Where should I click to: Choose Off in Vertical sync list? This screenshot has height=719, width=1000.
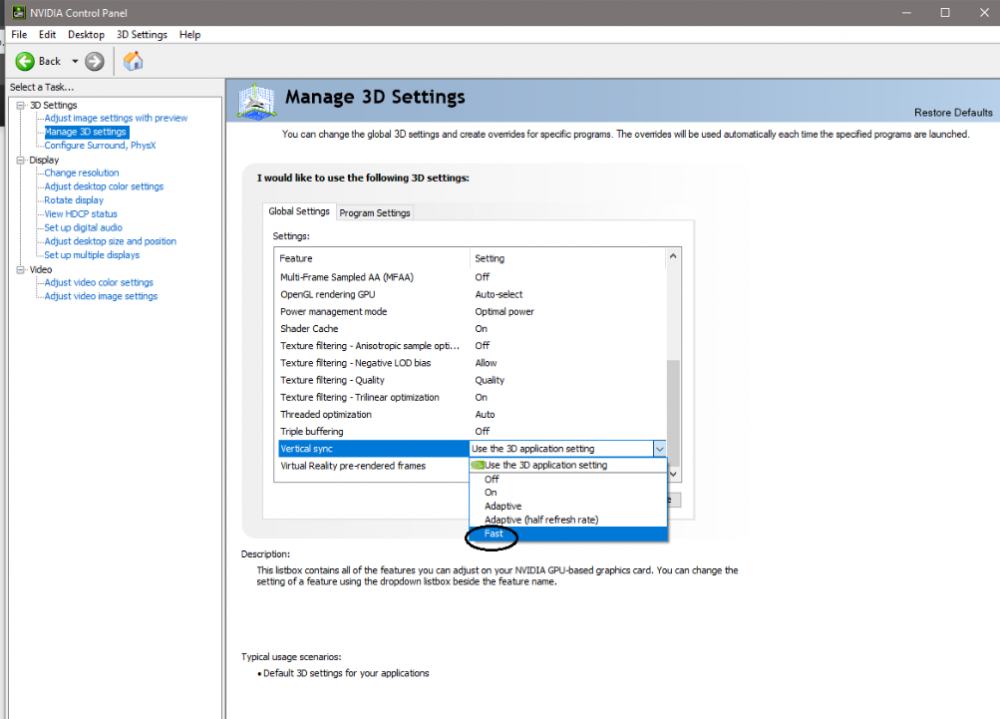568,479
